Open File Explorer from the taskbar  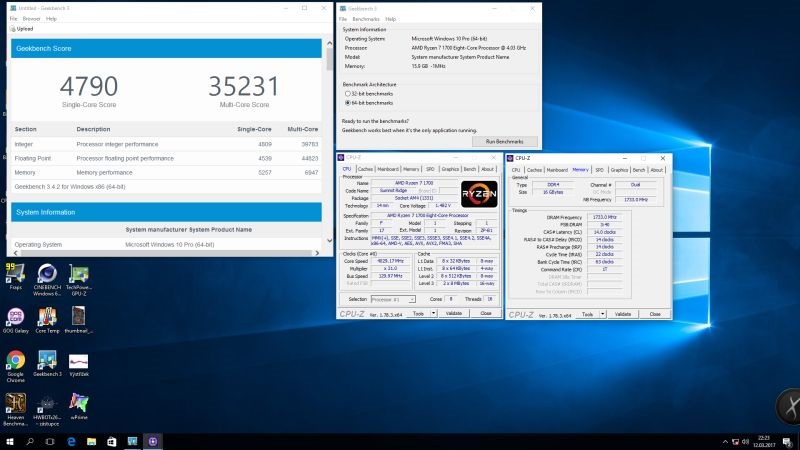[x=91, y=441]
